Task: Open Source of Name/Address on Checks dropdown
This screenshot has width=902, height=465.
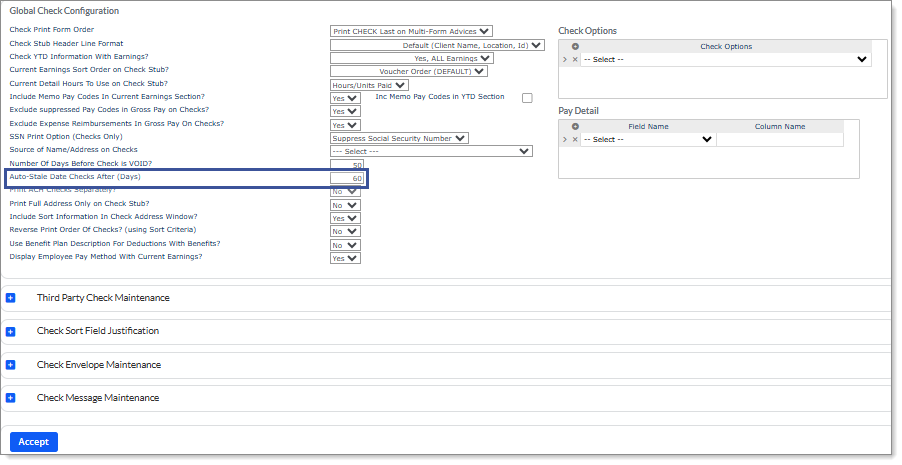Action: click(431, 152)
